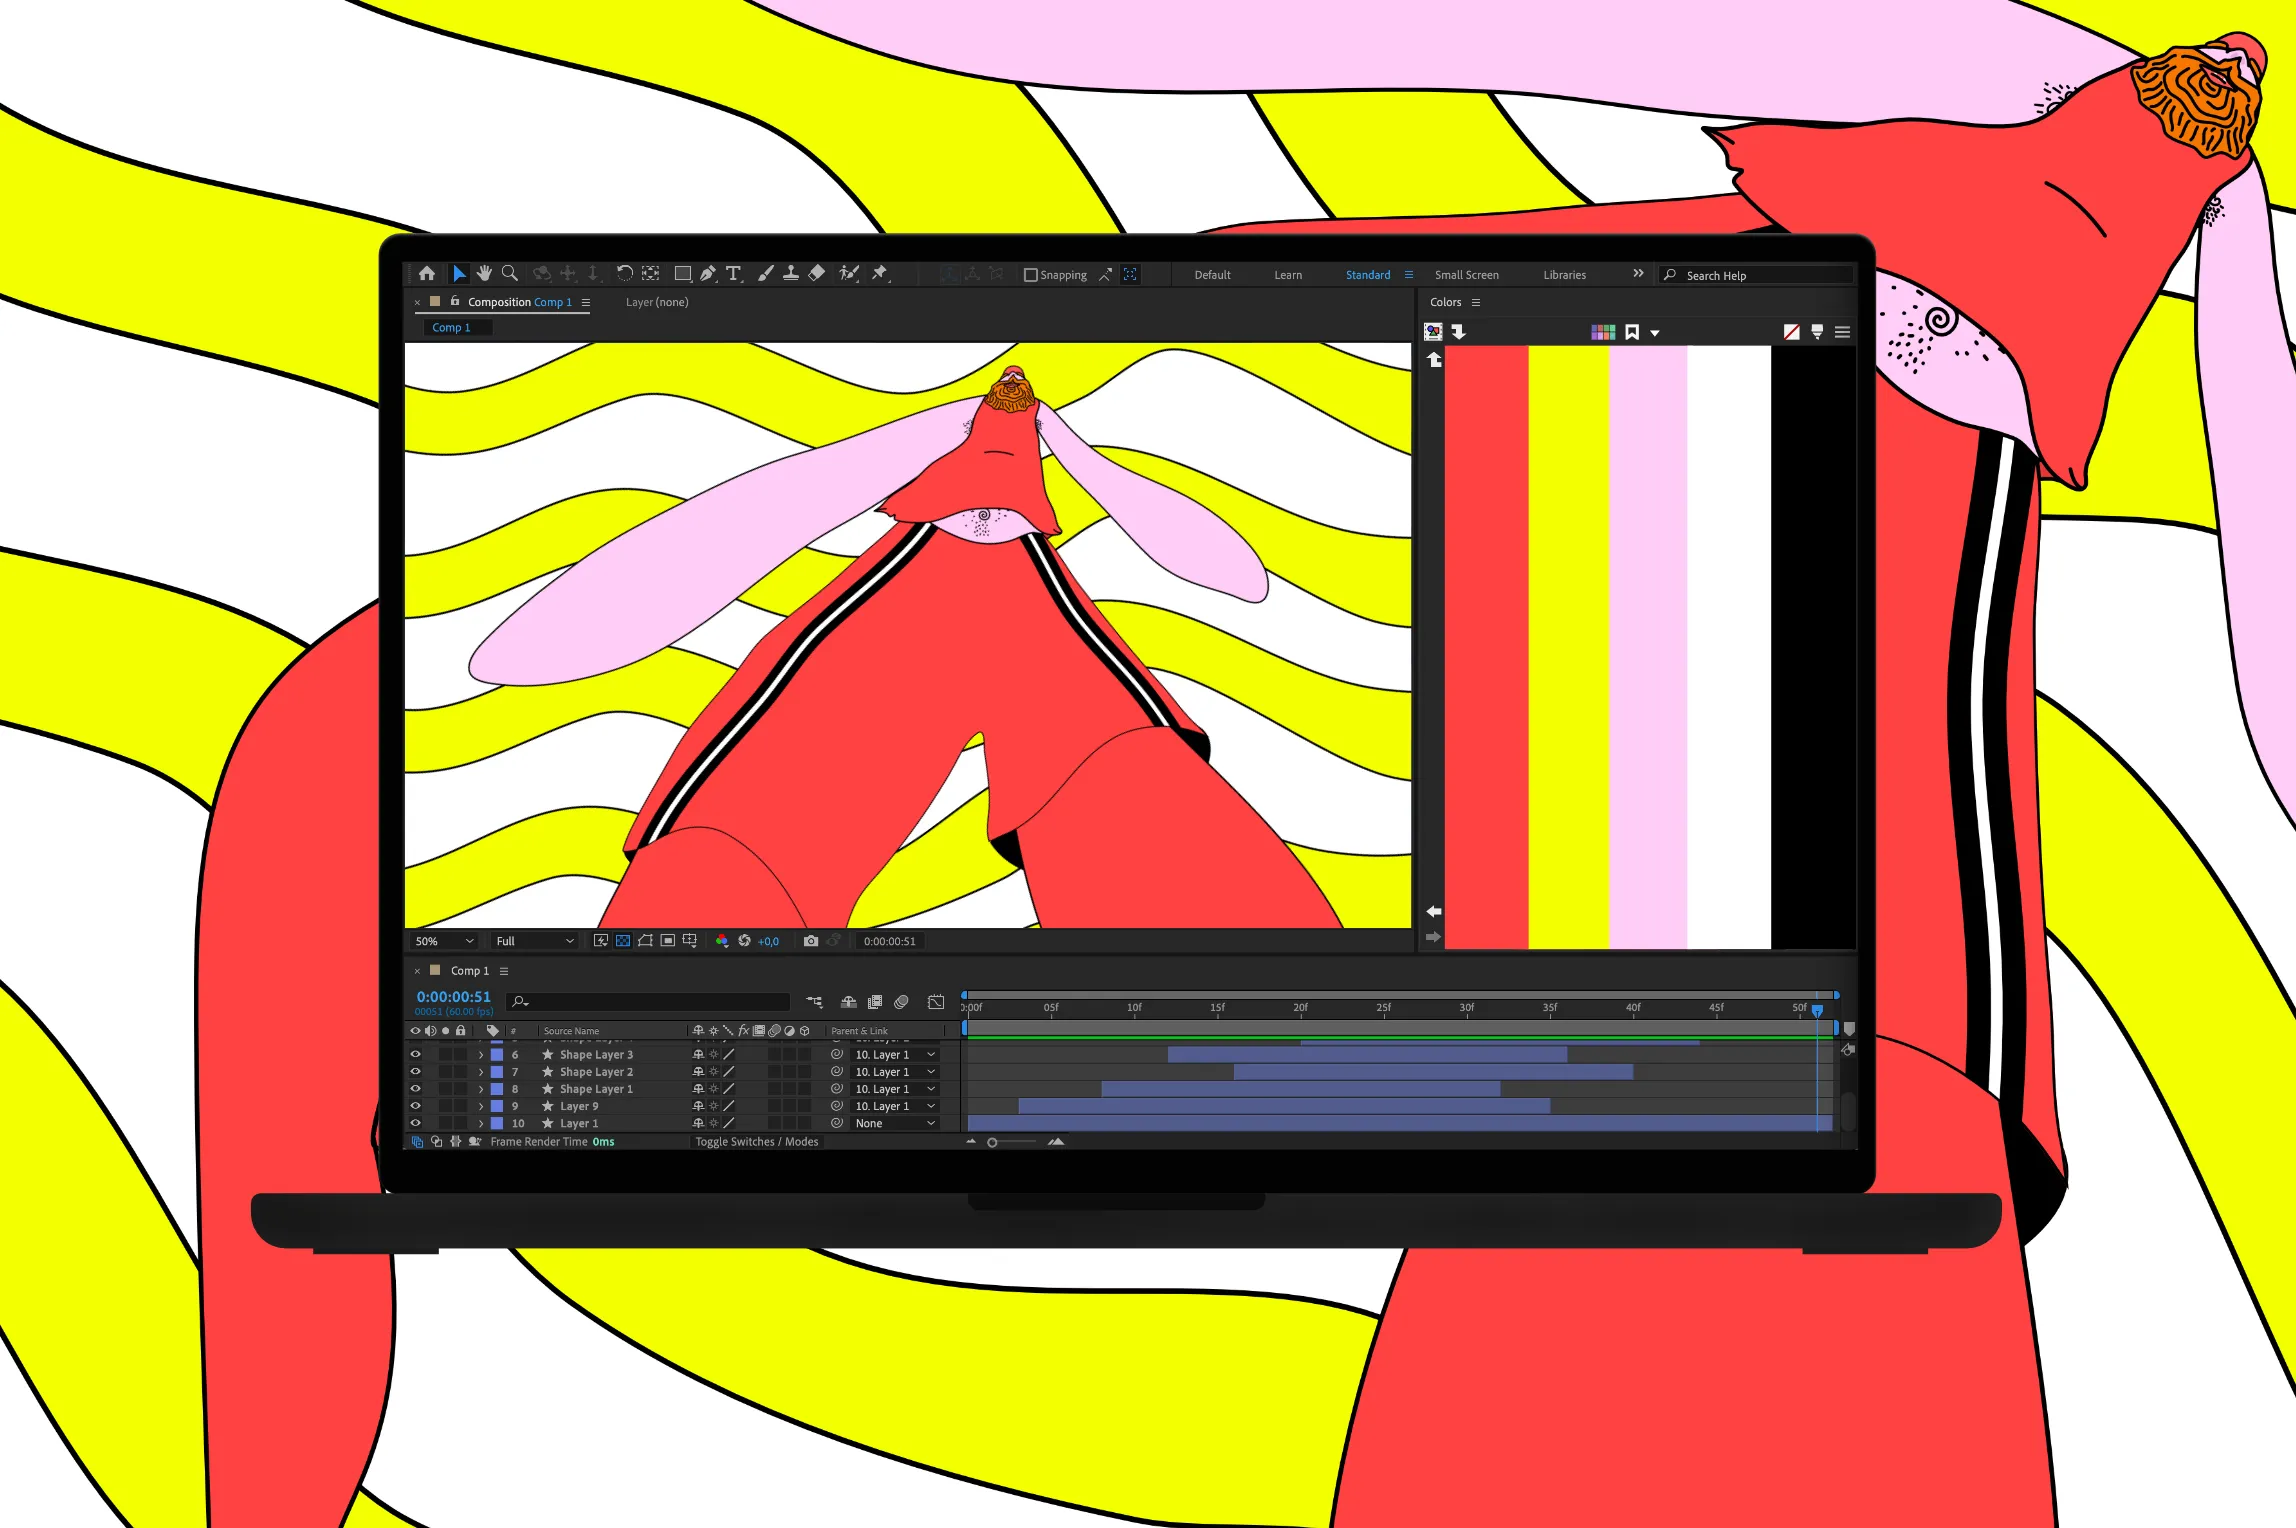The width and height of the screenshot is (2296, 1528).
Task: Select the Pen tool in toolbar
Action: (x=708, y=274)
